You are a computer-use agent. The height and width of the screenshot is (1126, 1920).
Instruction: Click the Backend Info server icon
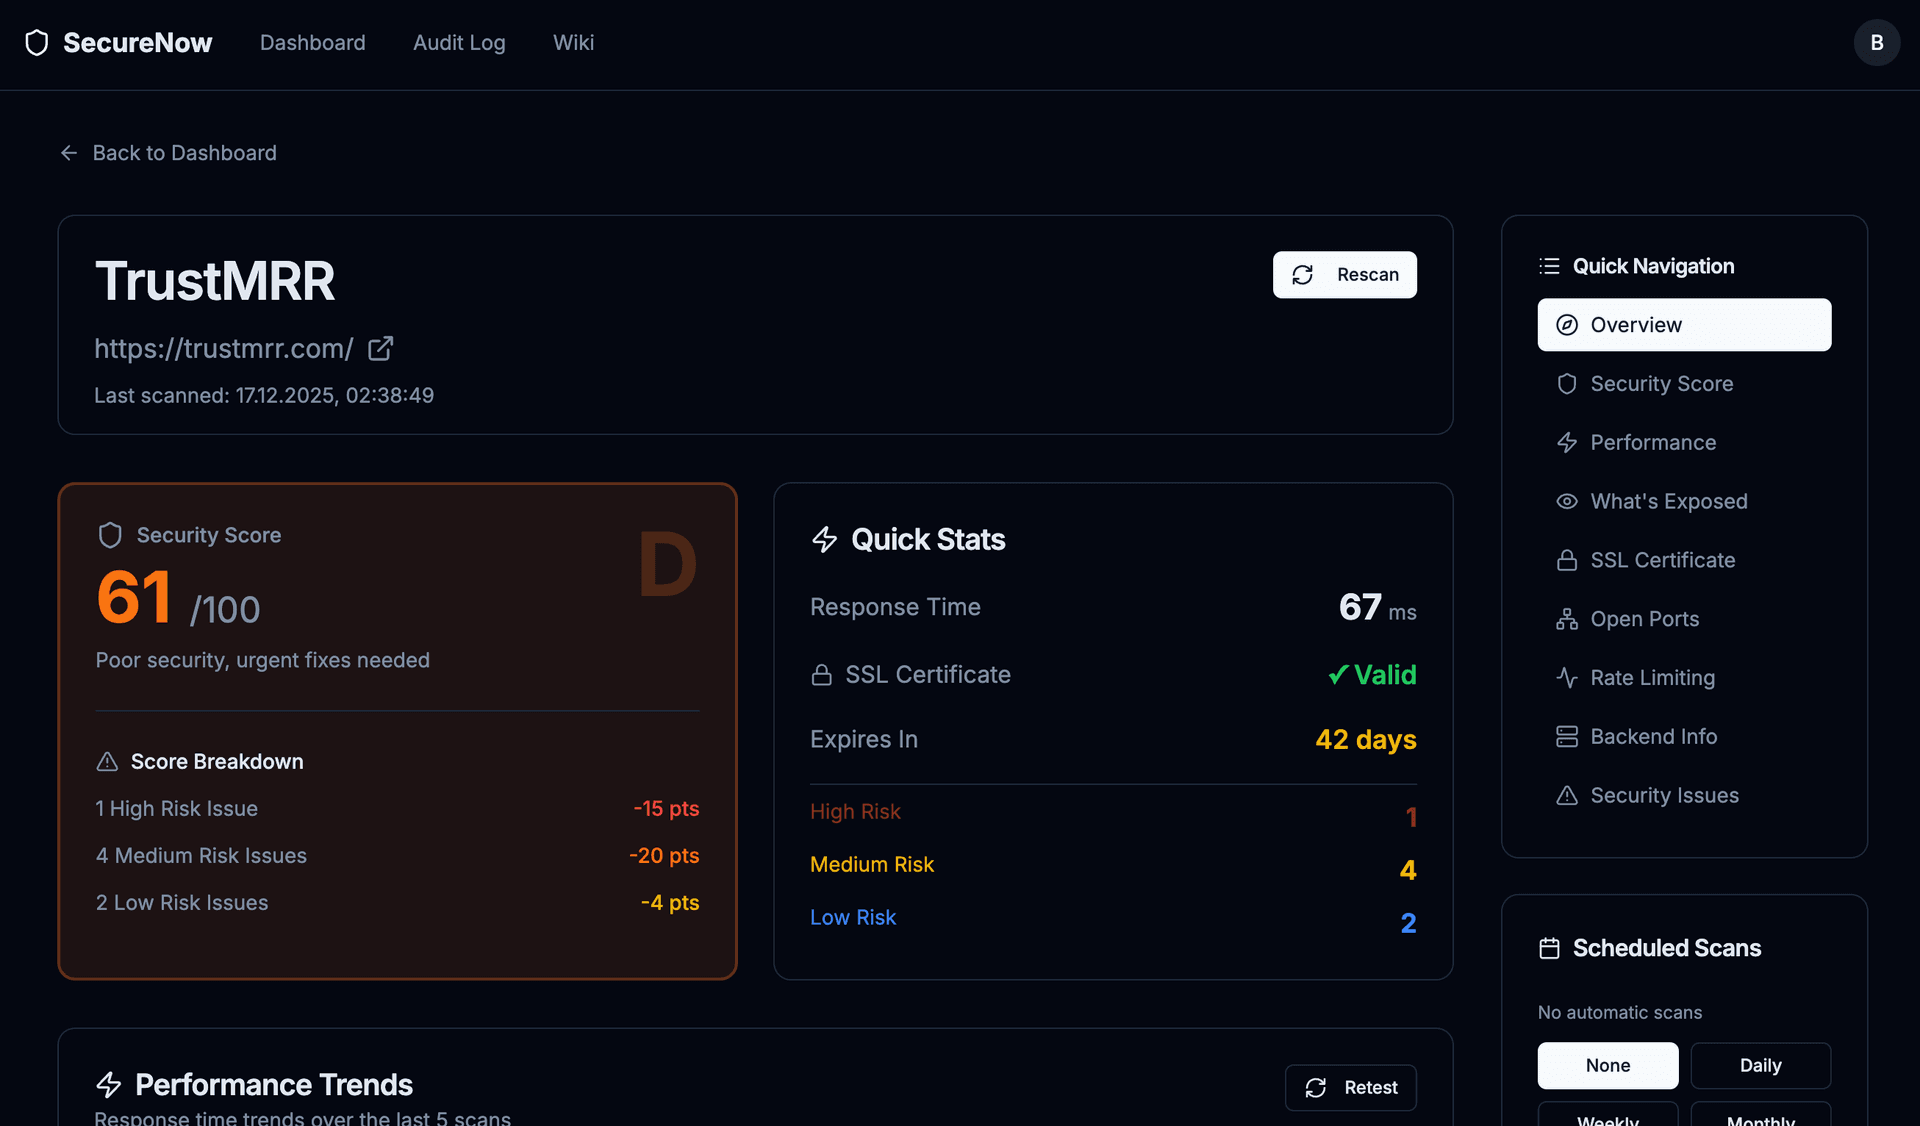point(1567,736)
